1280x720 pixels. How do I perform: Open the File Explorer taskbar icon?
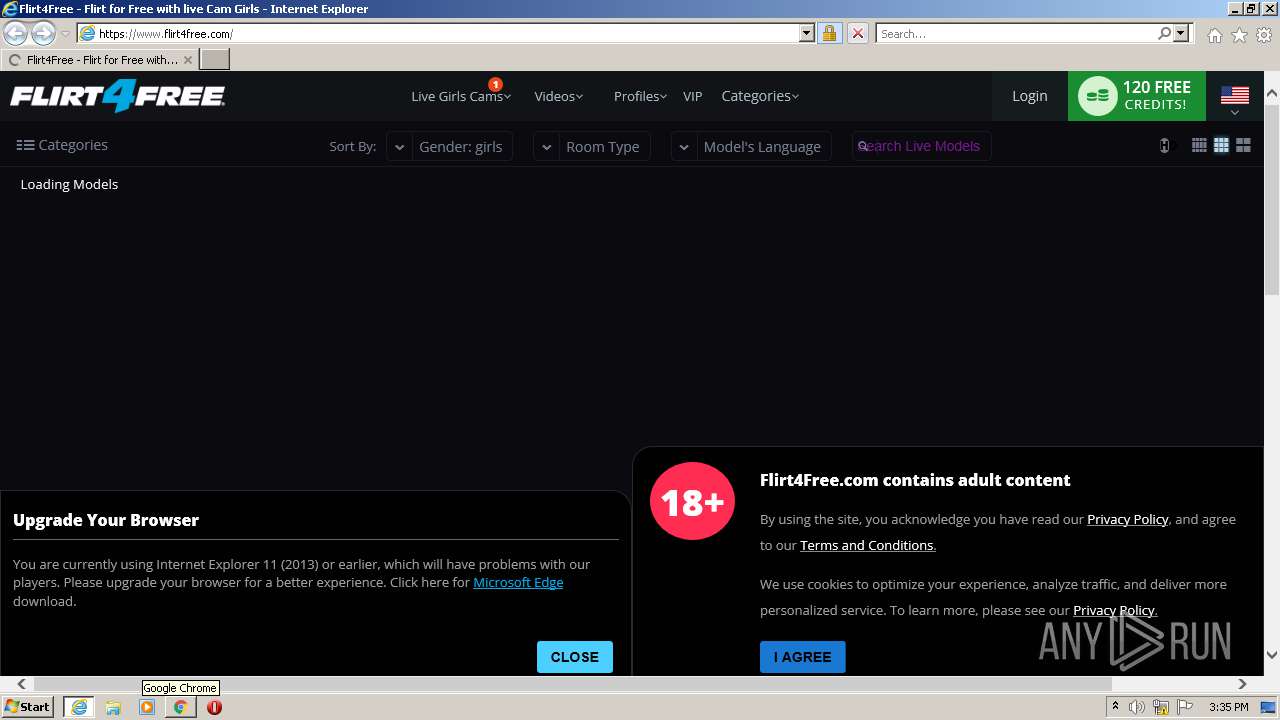tap(113, 707)
